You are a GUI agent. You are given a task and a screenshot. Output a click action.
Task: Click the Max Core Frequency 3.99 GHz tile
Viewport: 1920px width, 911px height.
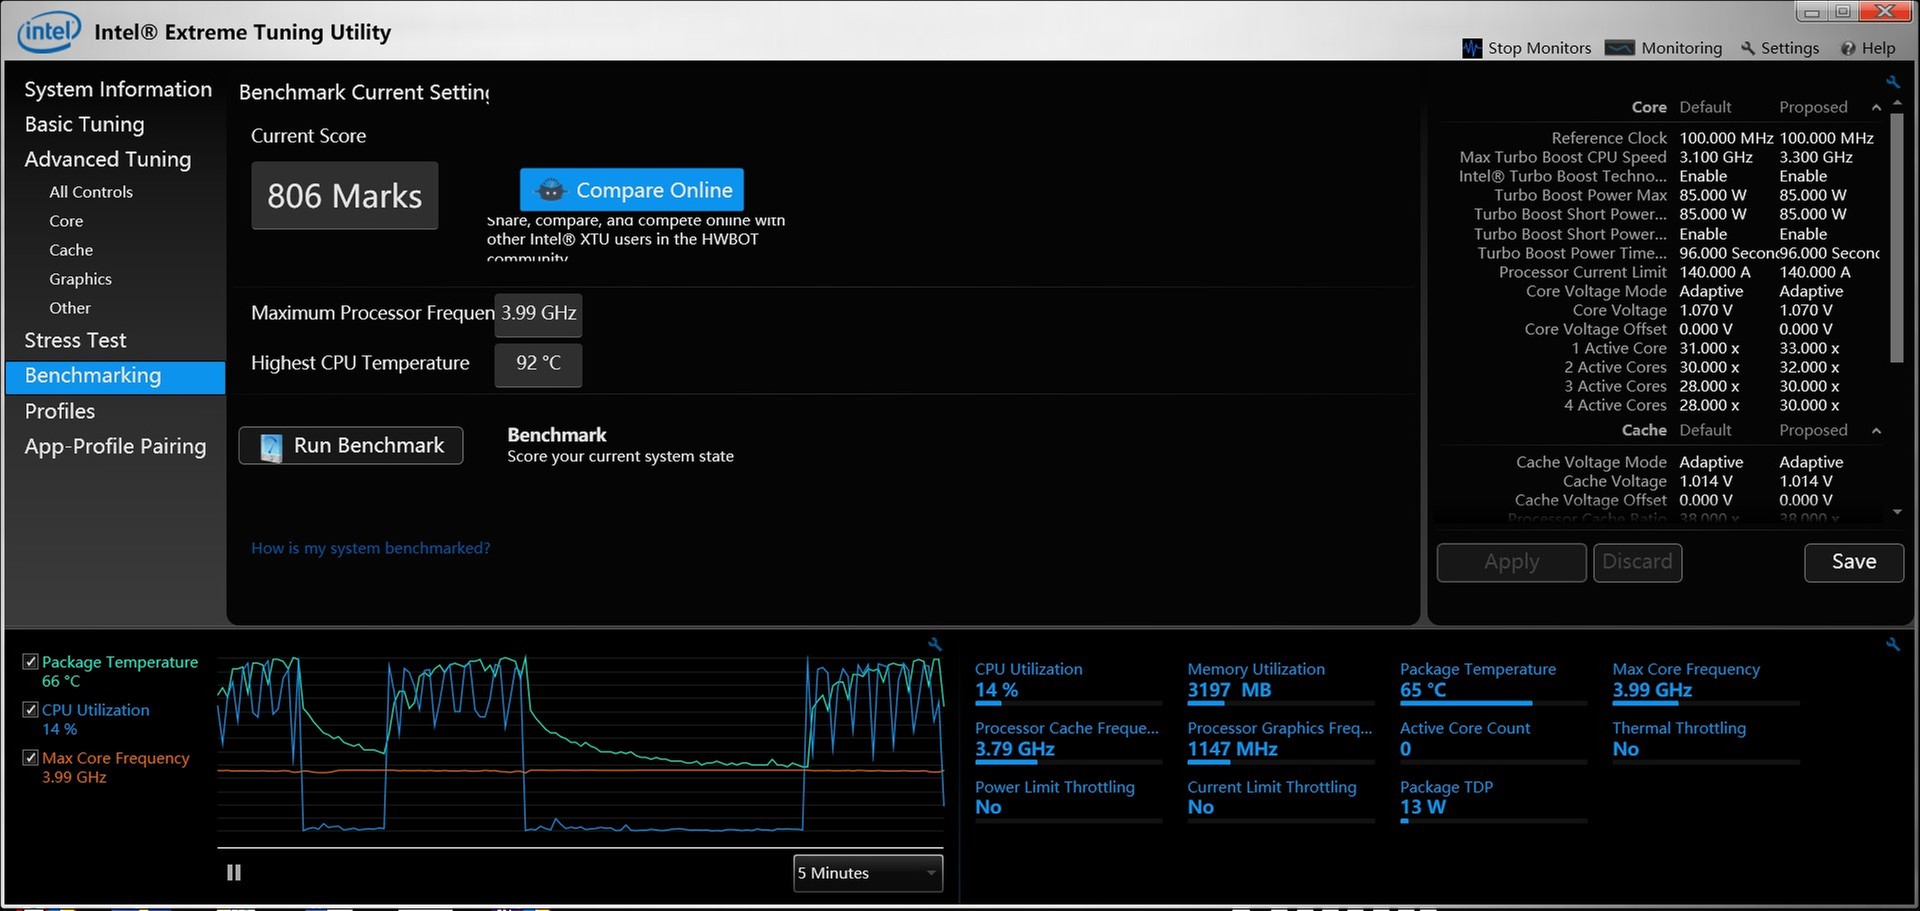click(1705, 681)
